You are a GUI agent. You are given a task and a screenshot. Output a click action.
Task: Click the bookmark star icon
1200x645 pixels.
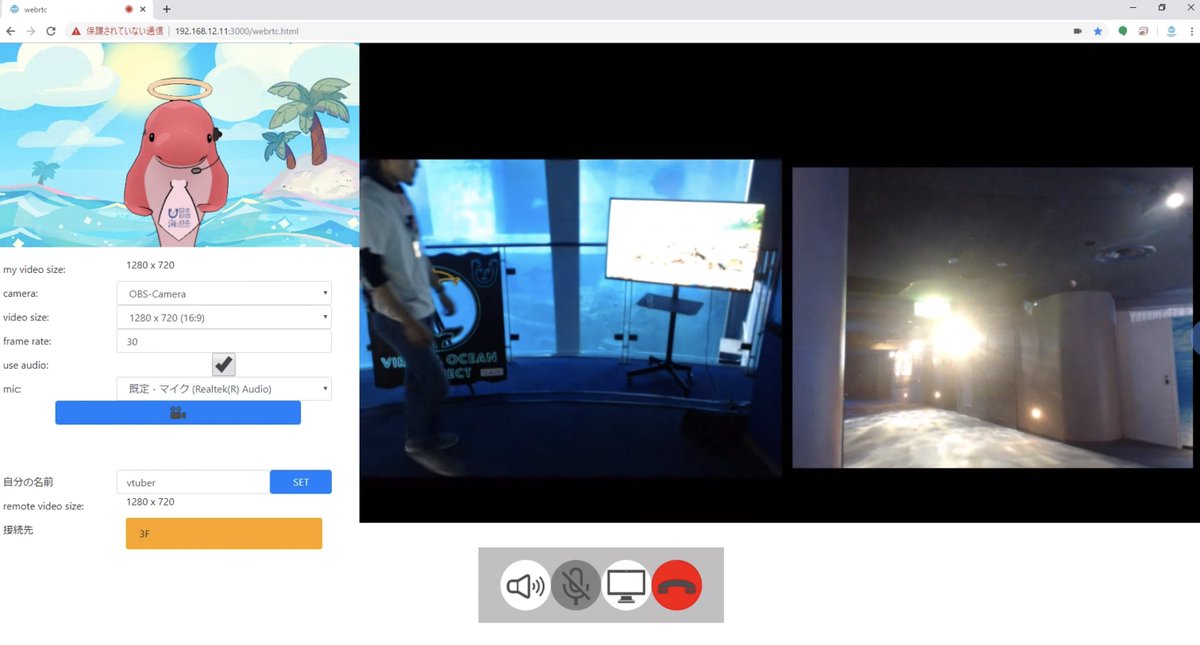[x=1098, y=31]
